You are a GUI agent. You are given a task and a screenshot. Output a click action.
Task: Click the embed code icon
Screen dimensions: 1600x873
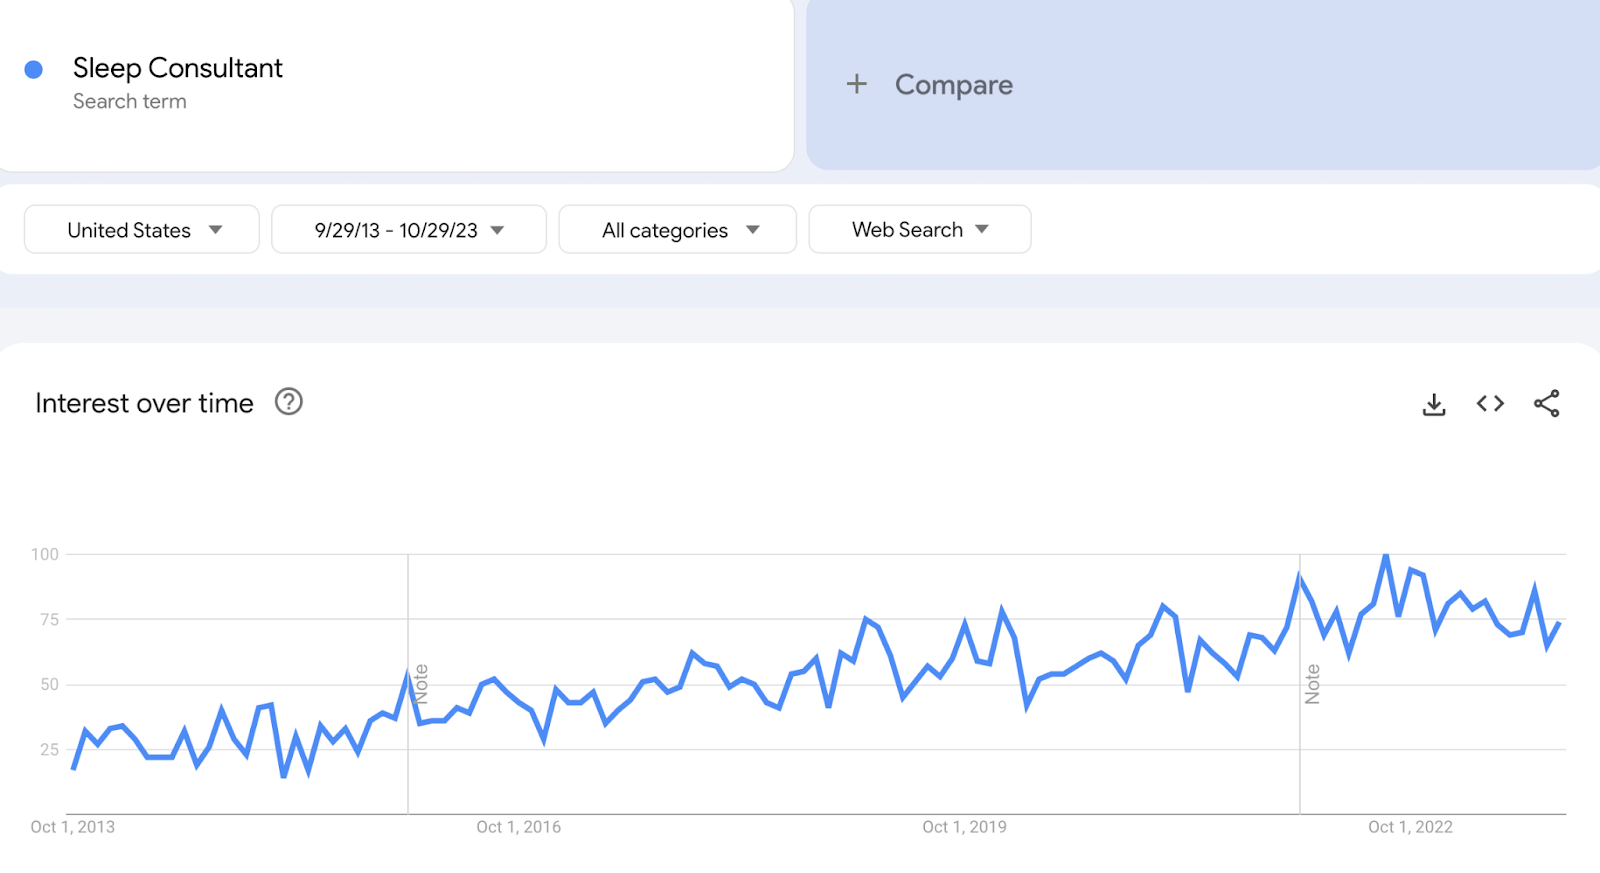click(1490, 404)
